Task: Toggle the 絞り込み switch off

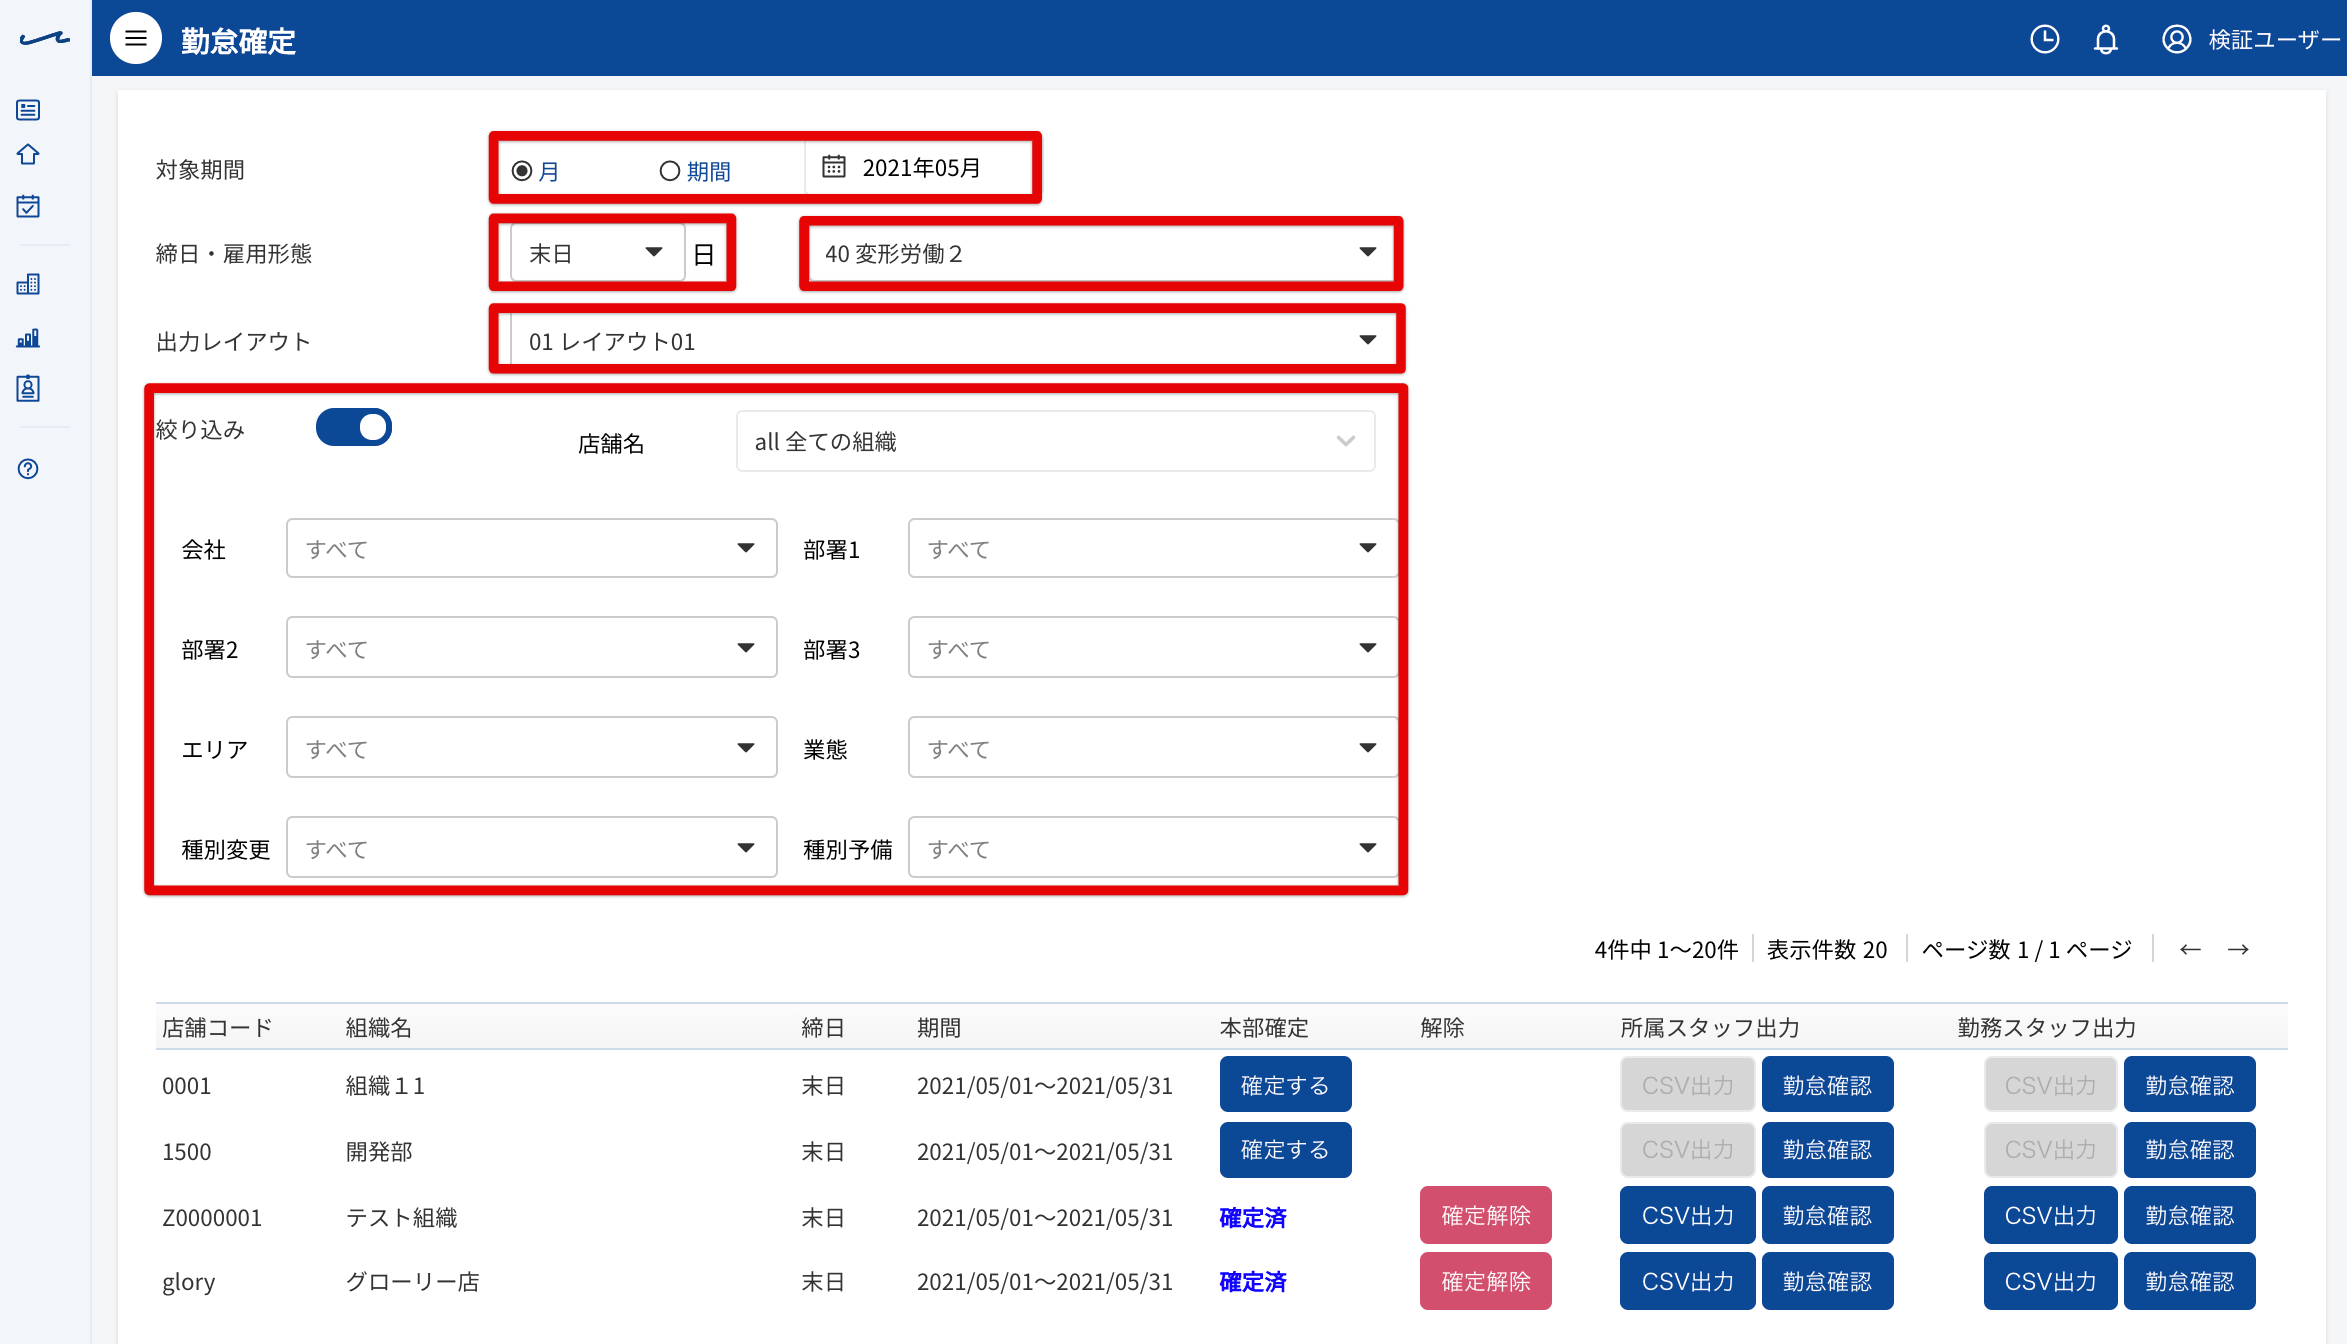Action: (354, 427)
